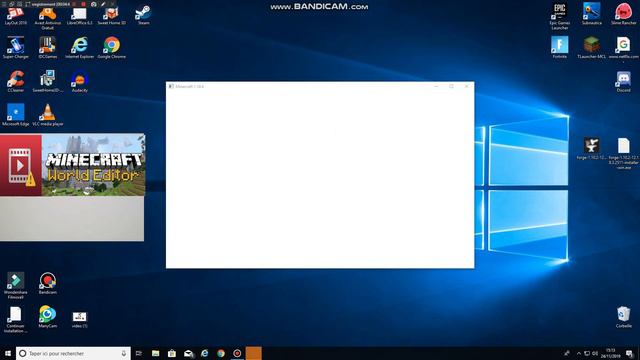This screenshot has height=360, width=640.
Task: Select the ManyCam desktop icon
Action: click(47, 317)
